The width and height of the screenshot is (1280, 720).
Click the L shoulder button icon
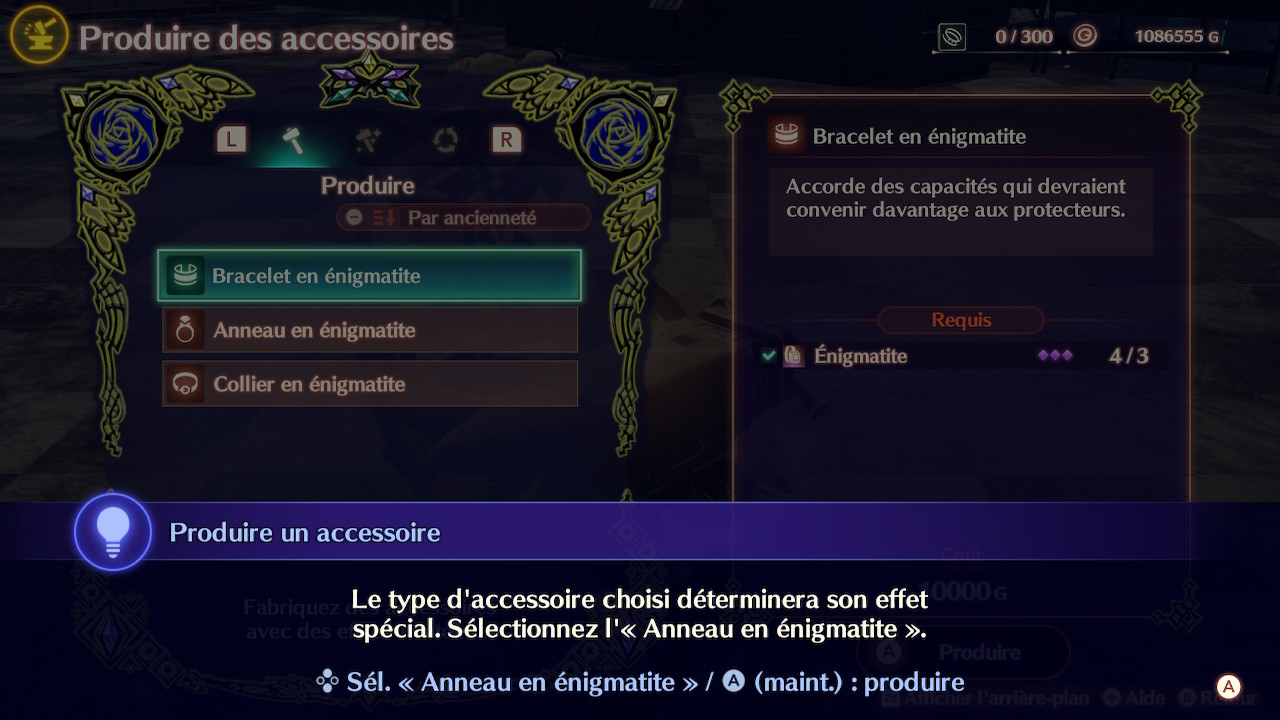coord(231,140)
